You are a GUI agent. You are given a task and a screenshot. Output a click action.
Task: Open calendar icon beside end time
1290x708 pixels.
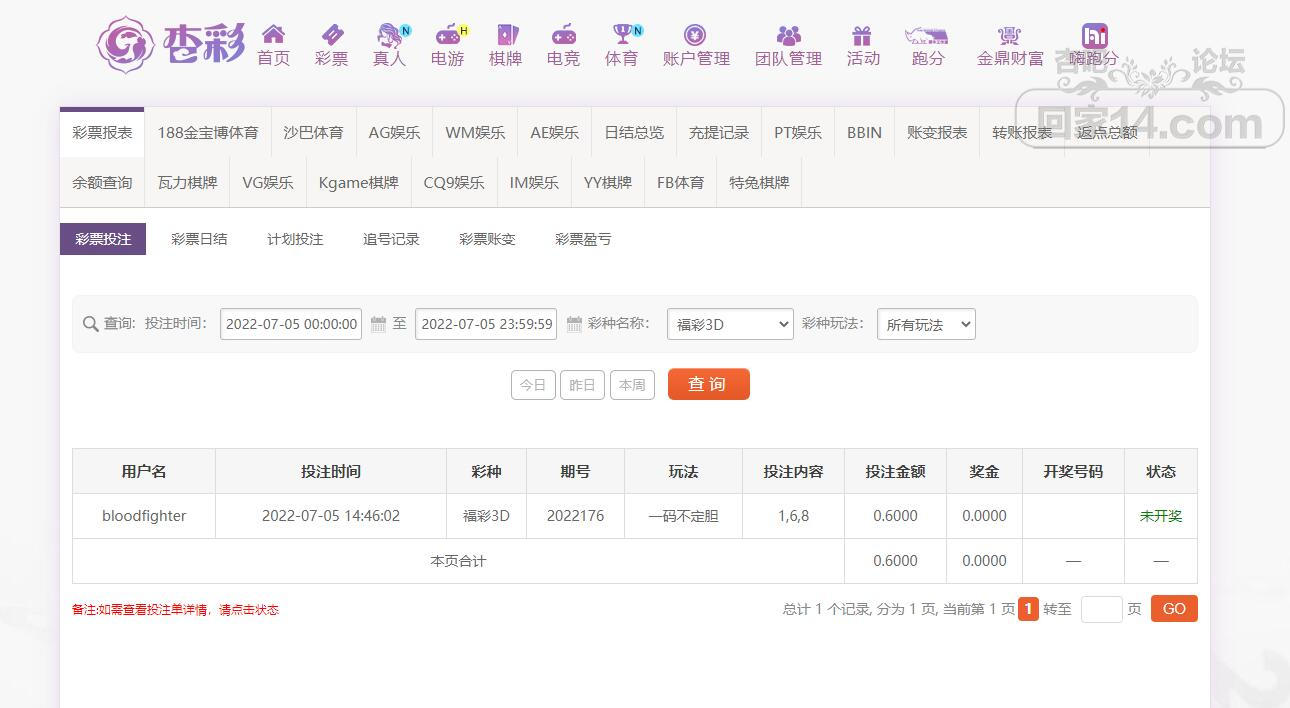(574, 324)
